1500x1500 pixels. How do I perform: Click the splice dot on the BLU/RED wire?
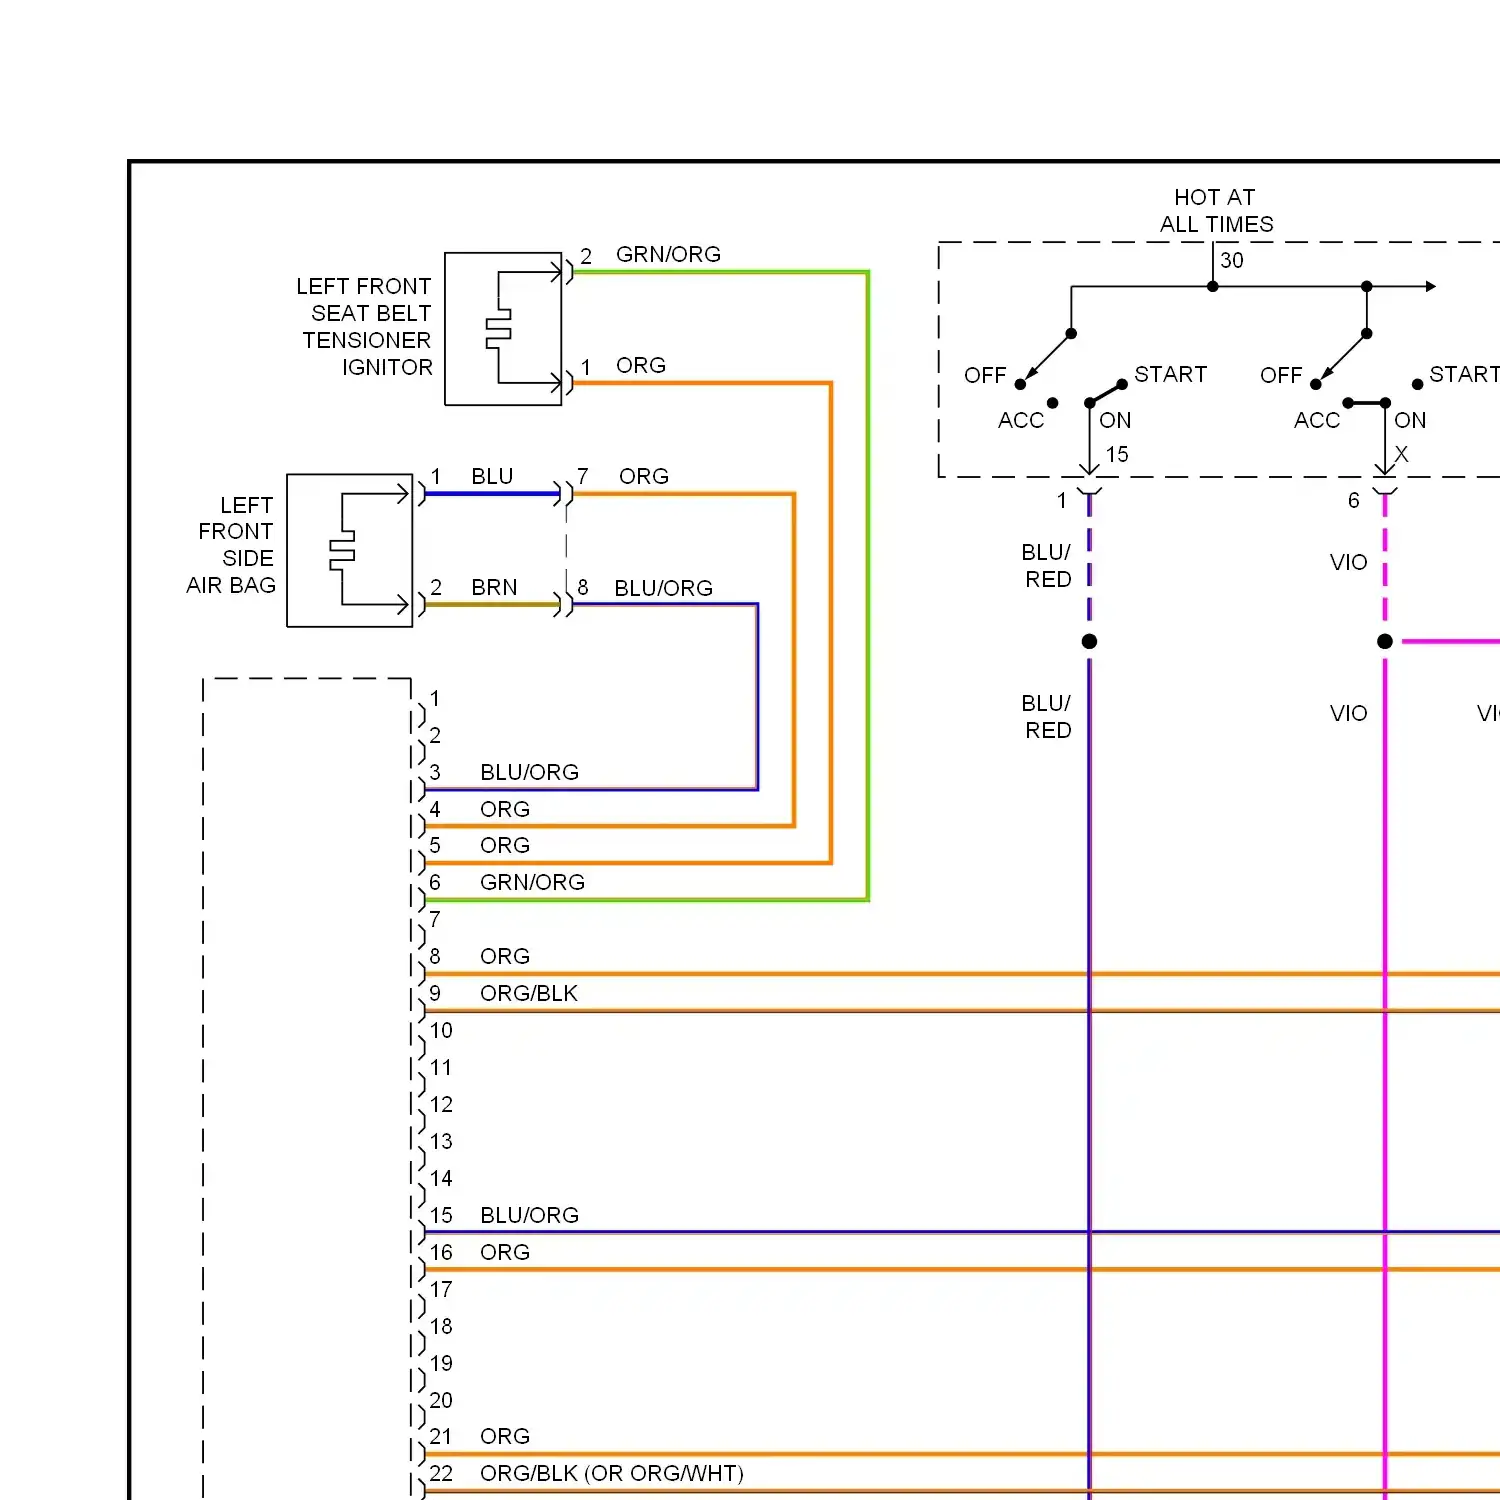pos(1090,642)
